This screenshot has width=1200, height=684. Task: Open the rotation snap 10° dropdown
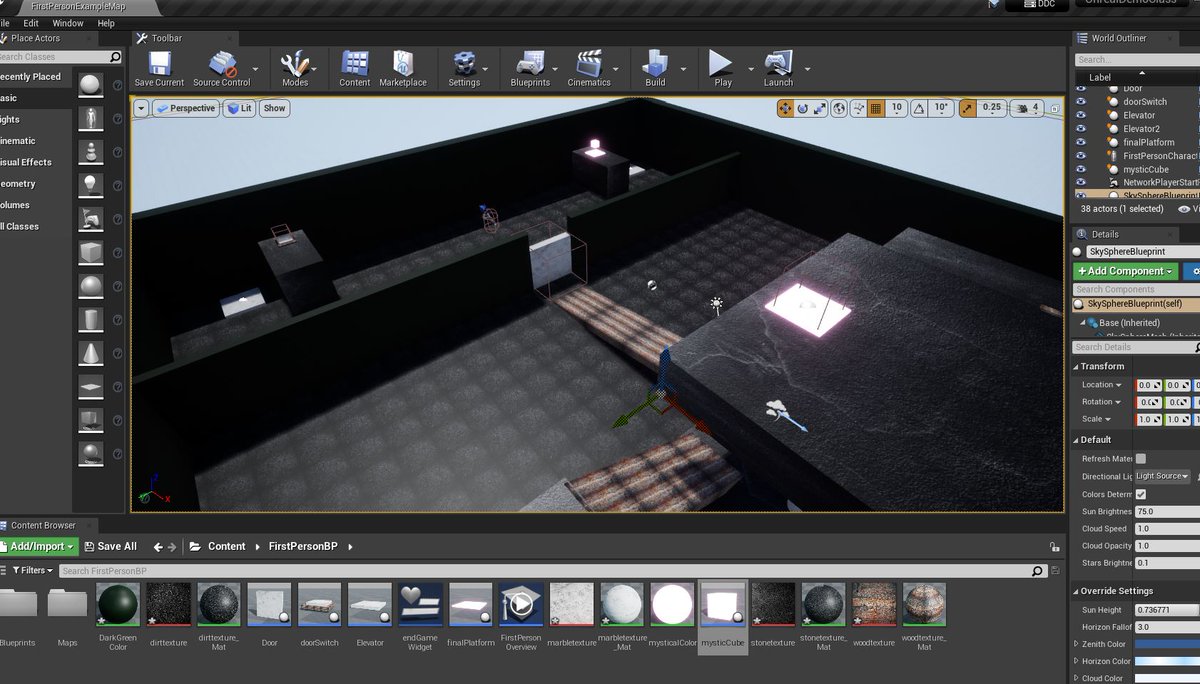[941, 108]
